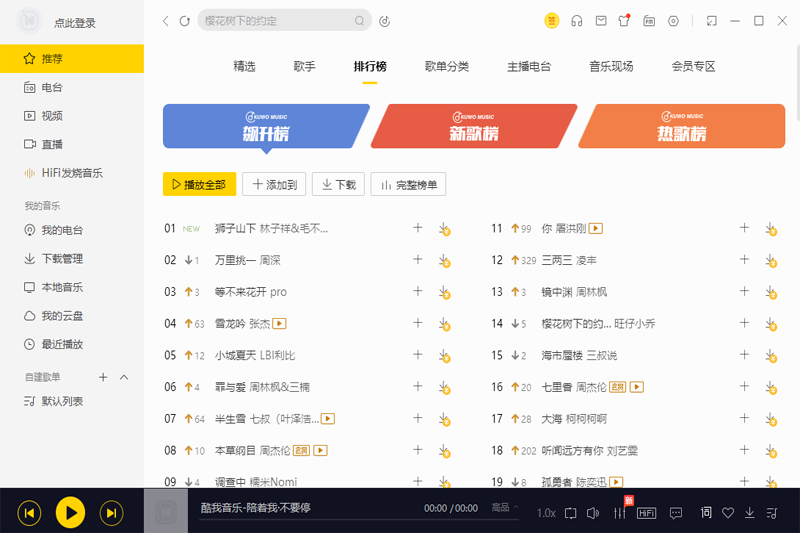
Task: Click the heart icon to favorite song
Action: coord(728,513)
